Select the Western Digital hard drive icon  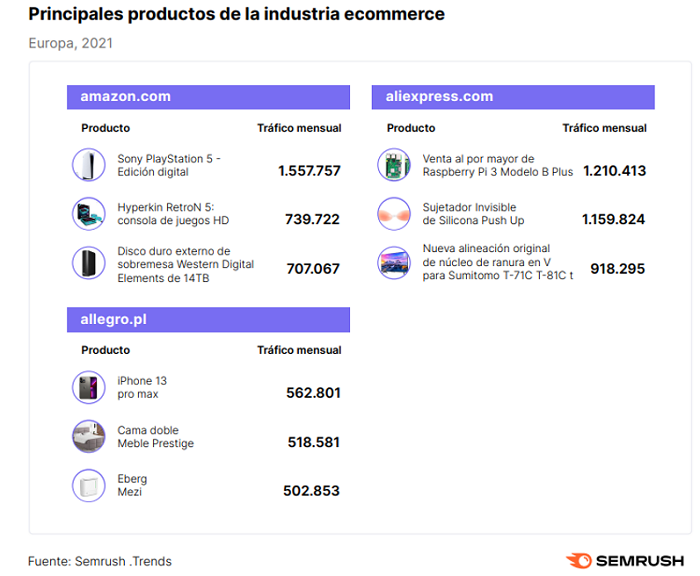88,264
